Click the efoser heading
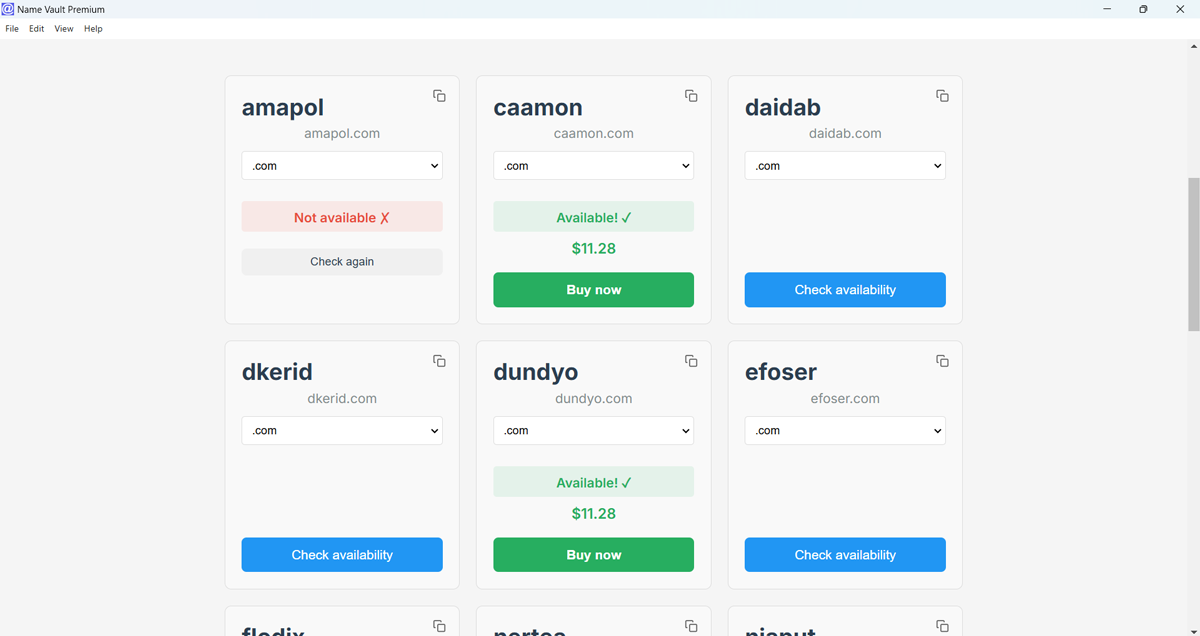Viewport: 1200px width, 636px height. point(781,372)
